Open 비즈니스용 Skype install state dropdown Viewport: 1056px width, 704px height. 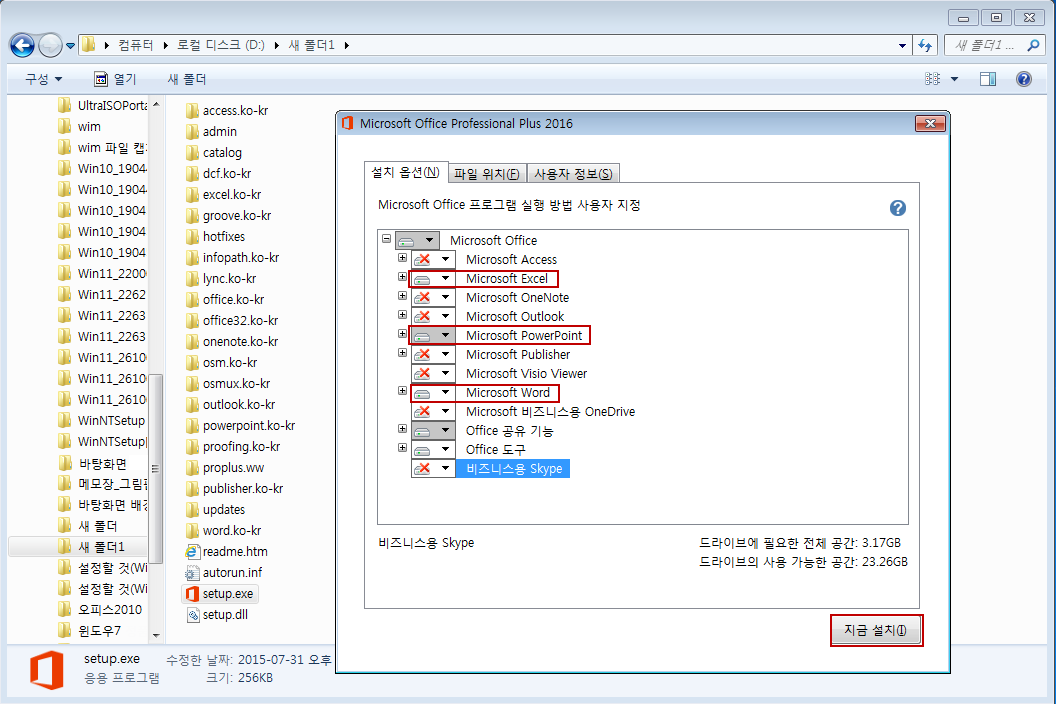coord(434,468)
